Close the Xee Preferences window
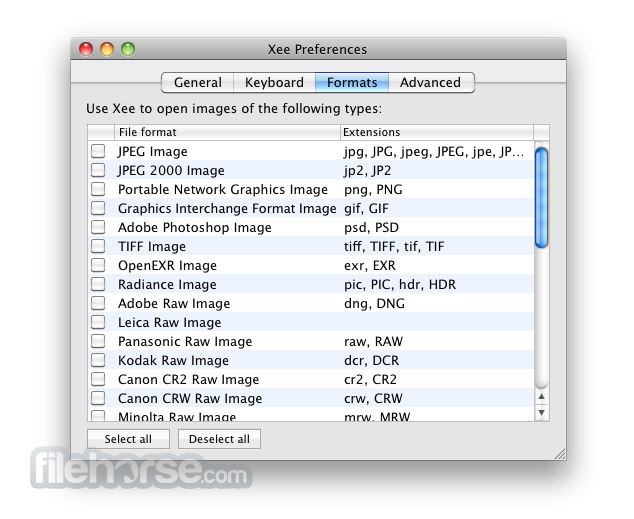 [x=86, y=49]
